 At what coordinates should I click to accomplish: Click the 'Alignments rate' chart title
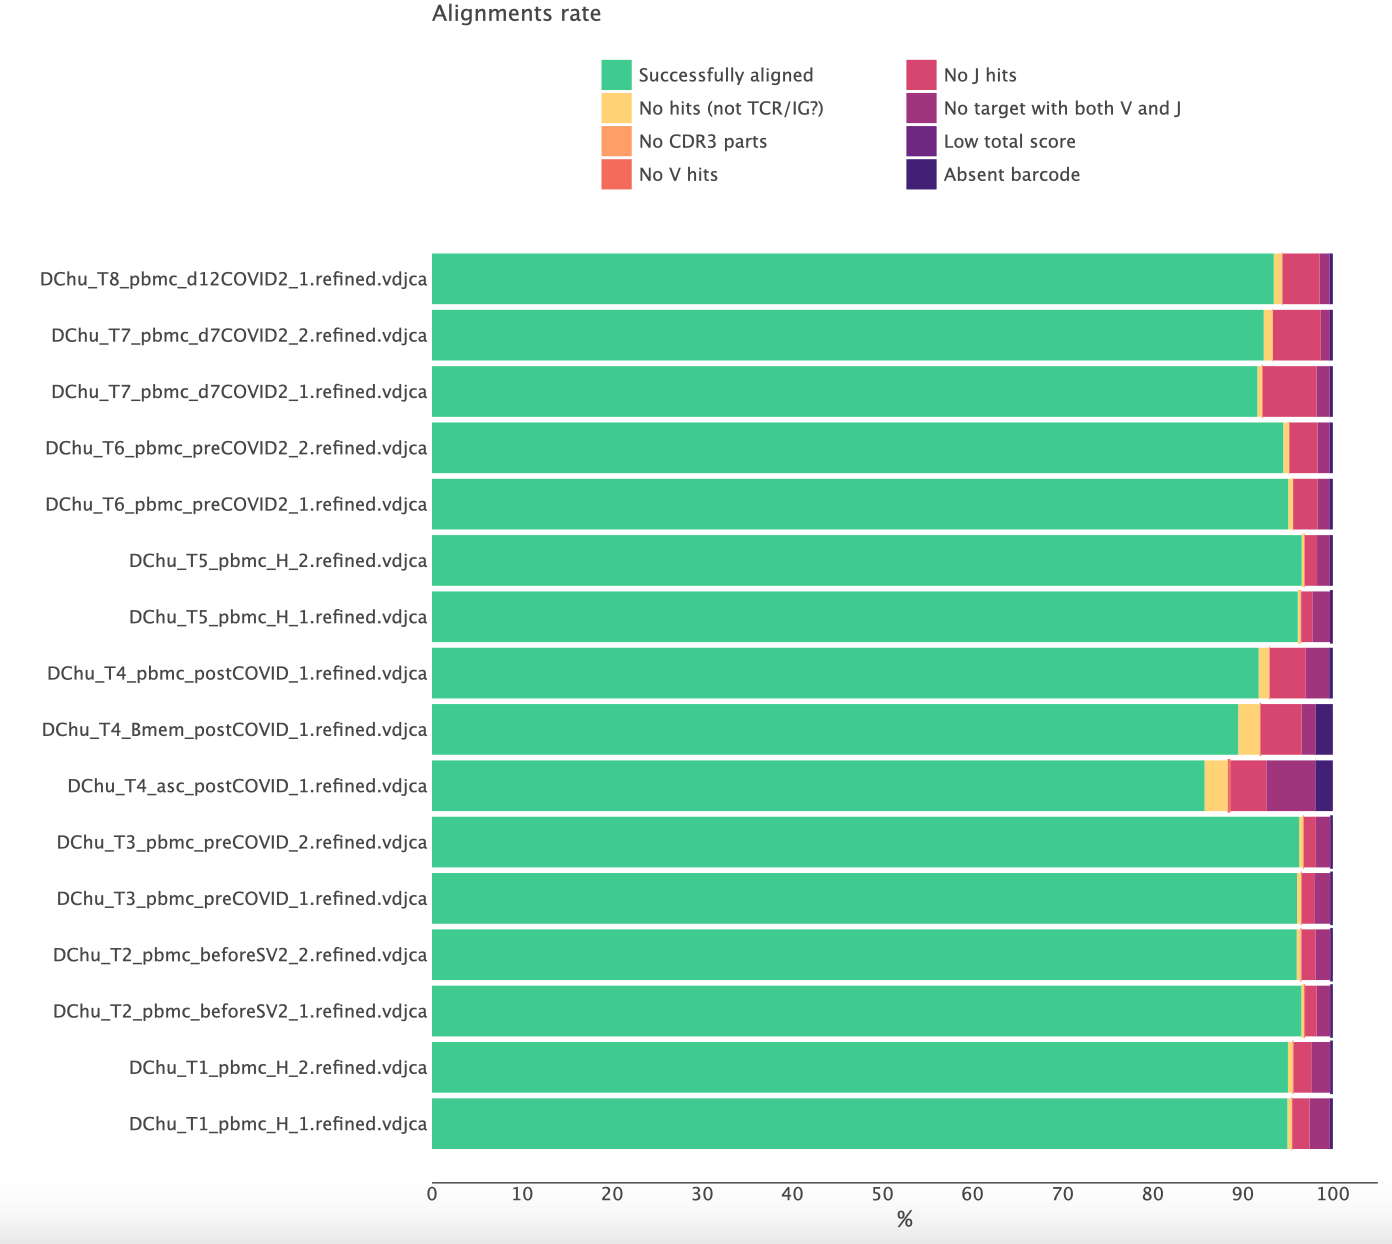point(516,14)
